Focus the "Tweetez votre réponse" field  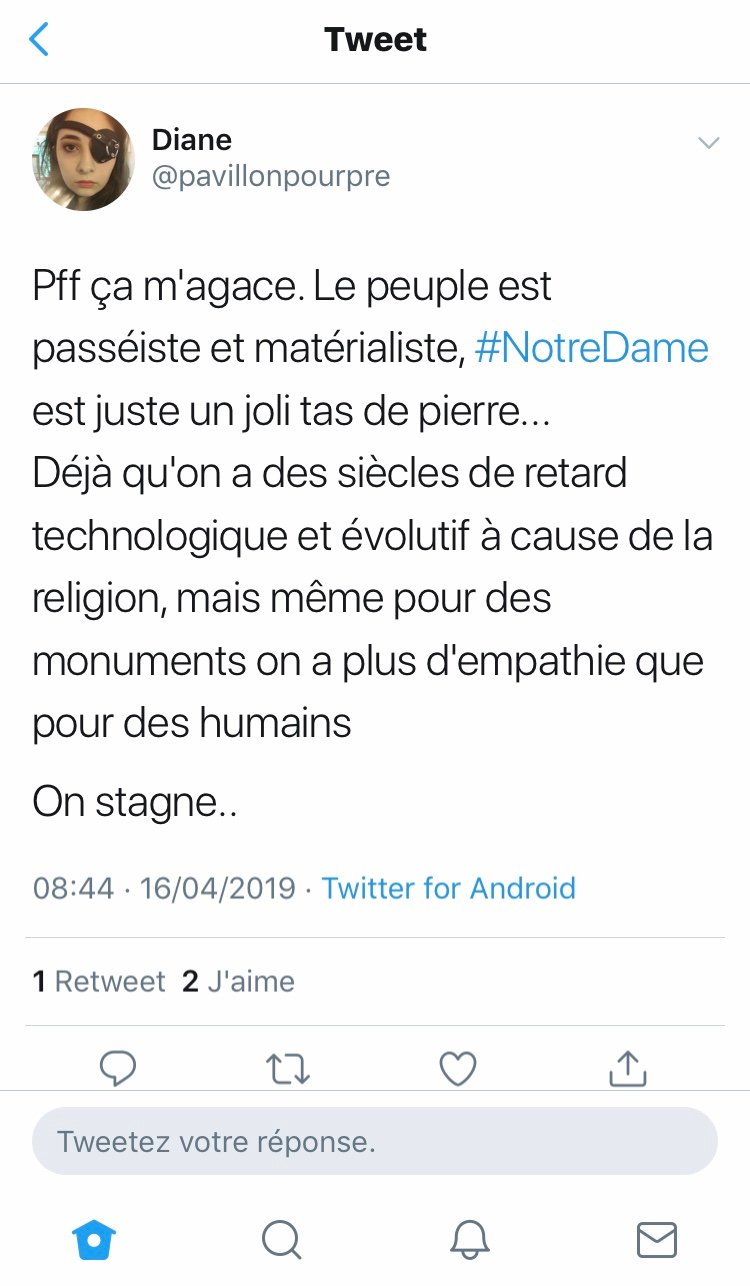[374, 1141]
